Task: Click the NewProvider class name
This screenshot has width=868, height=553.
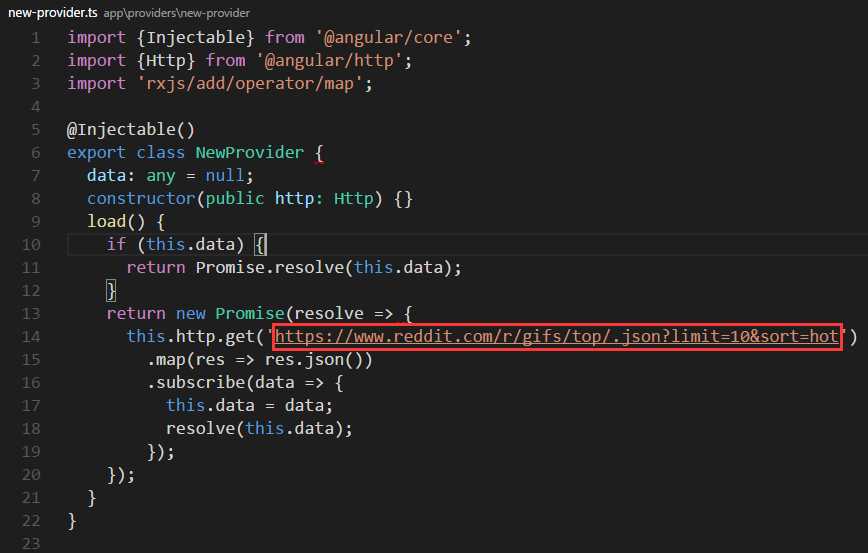Action: coord(250,153)
